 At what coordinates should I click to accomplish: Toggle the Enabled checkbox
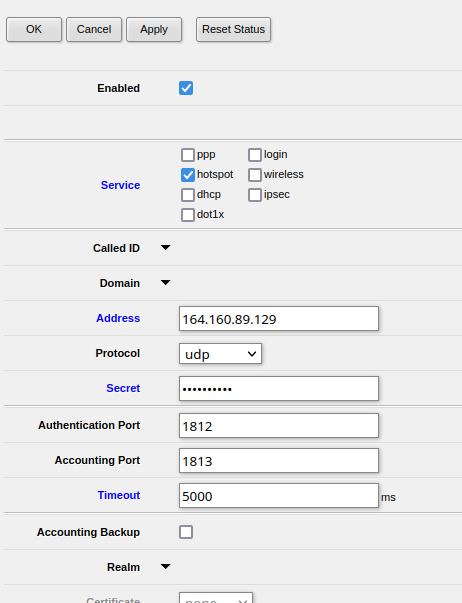point(186,88)
